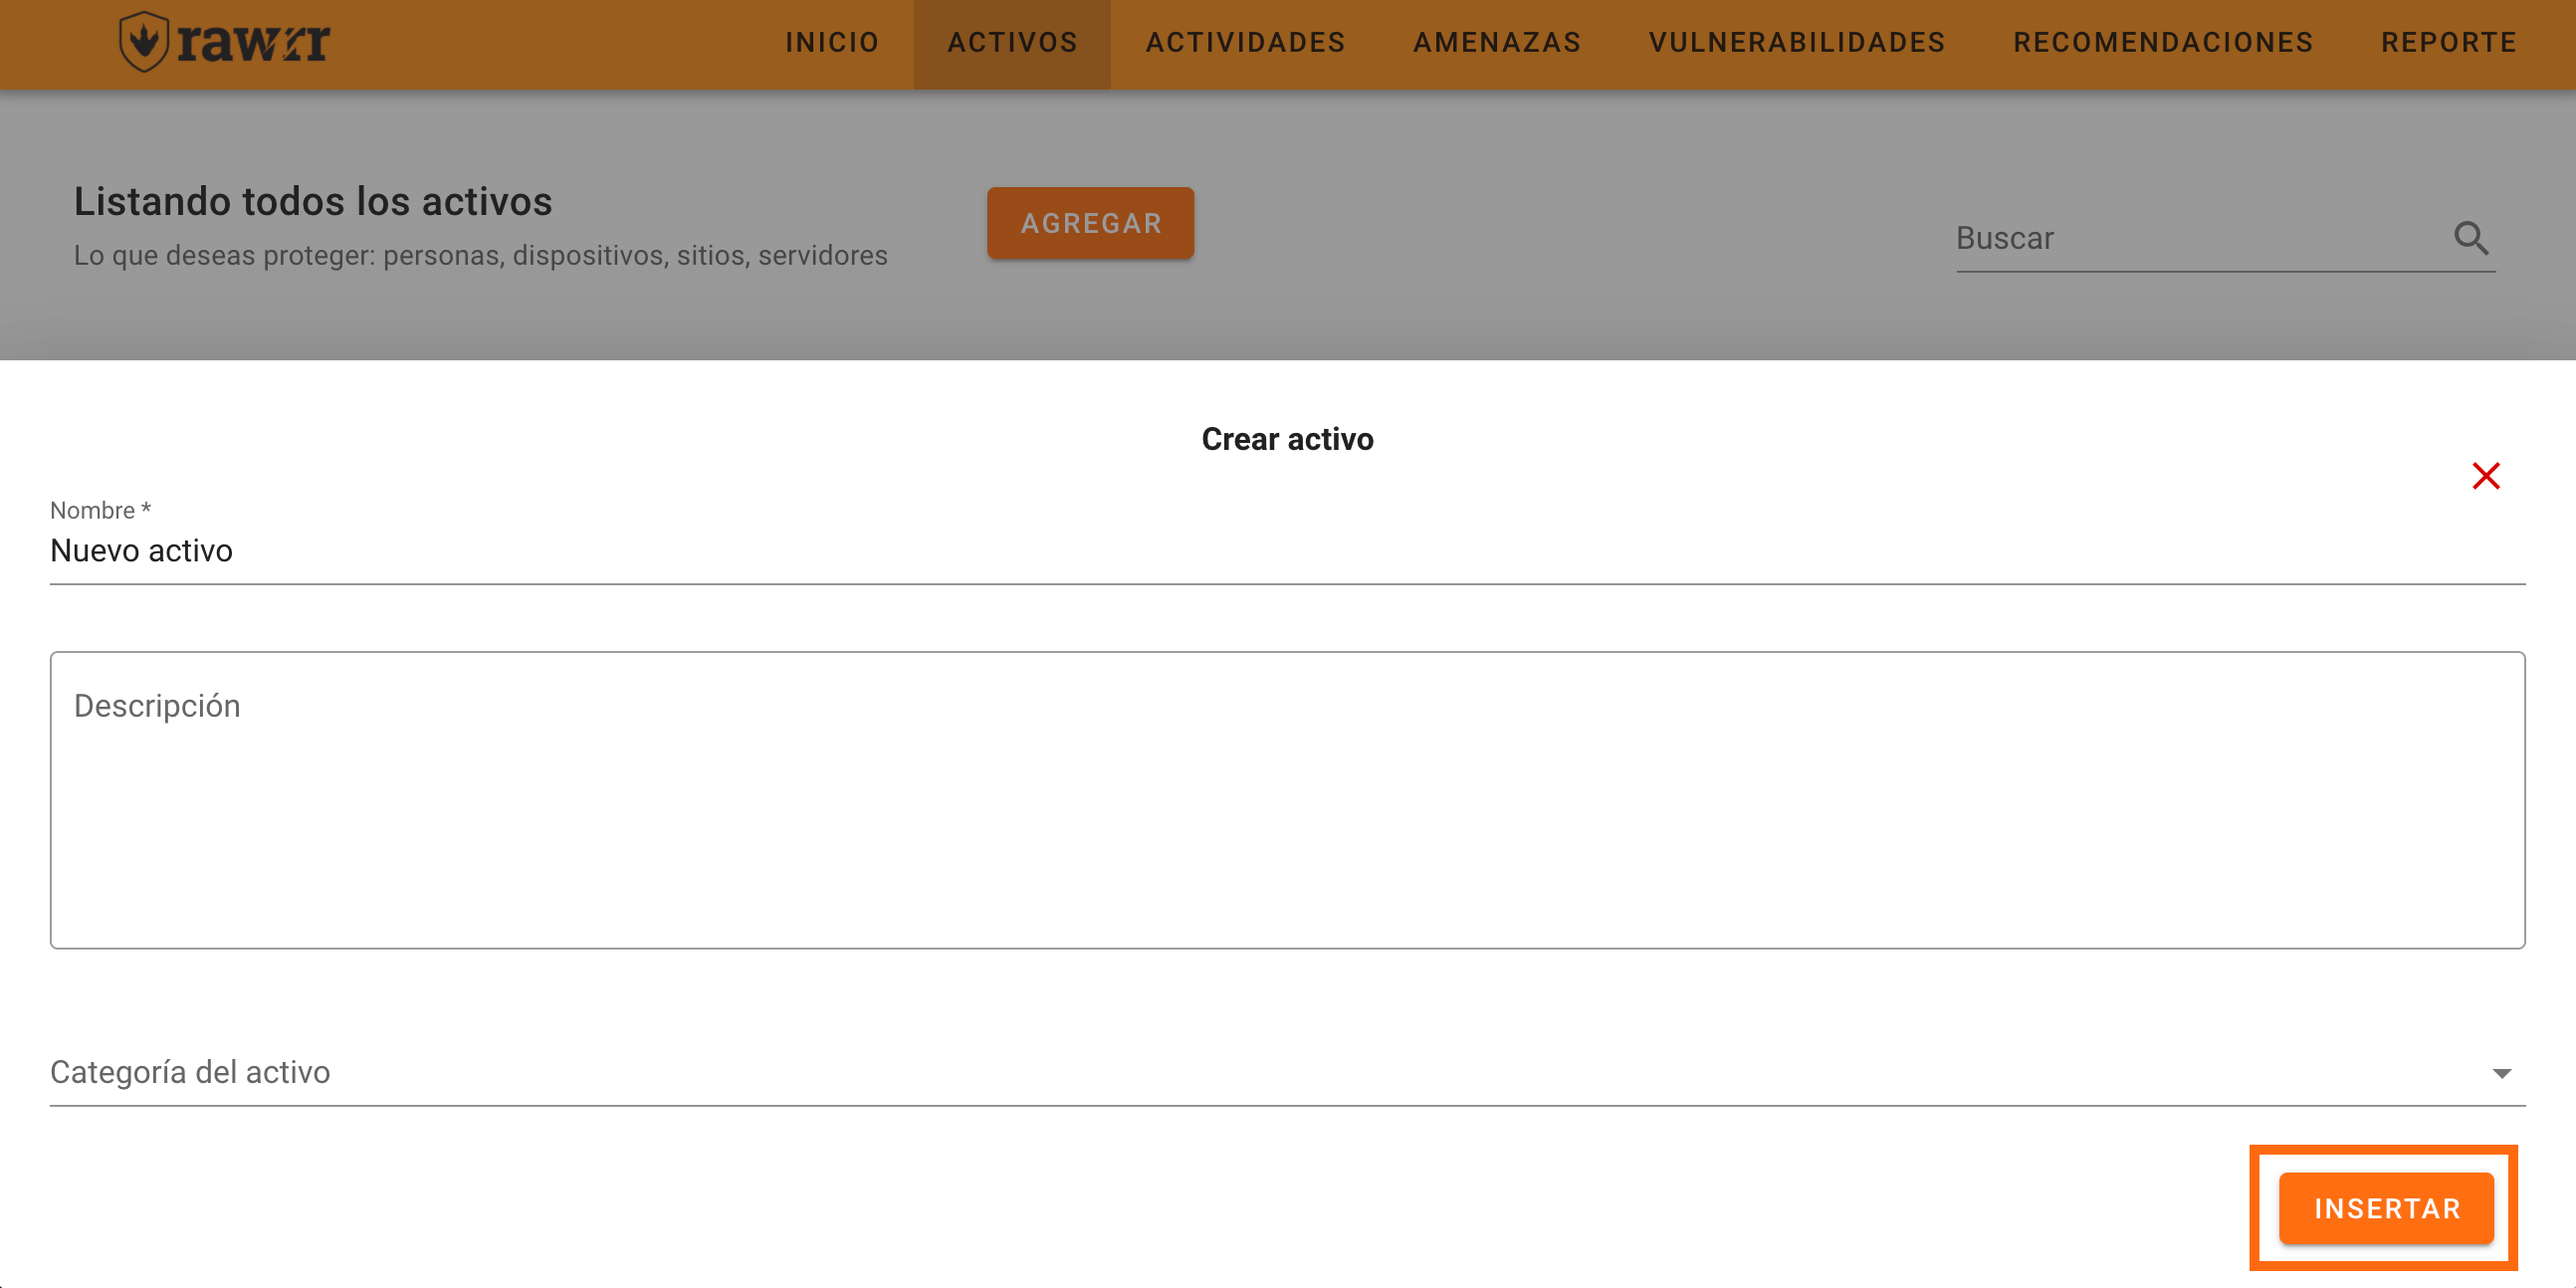The width and height of the screenshot is (2576, 1288).
Task: Open the VULNERABILIDADES page
Action: [x=1796, y=42]
